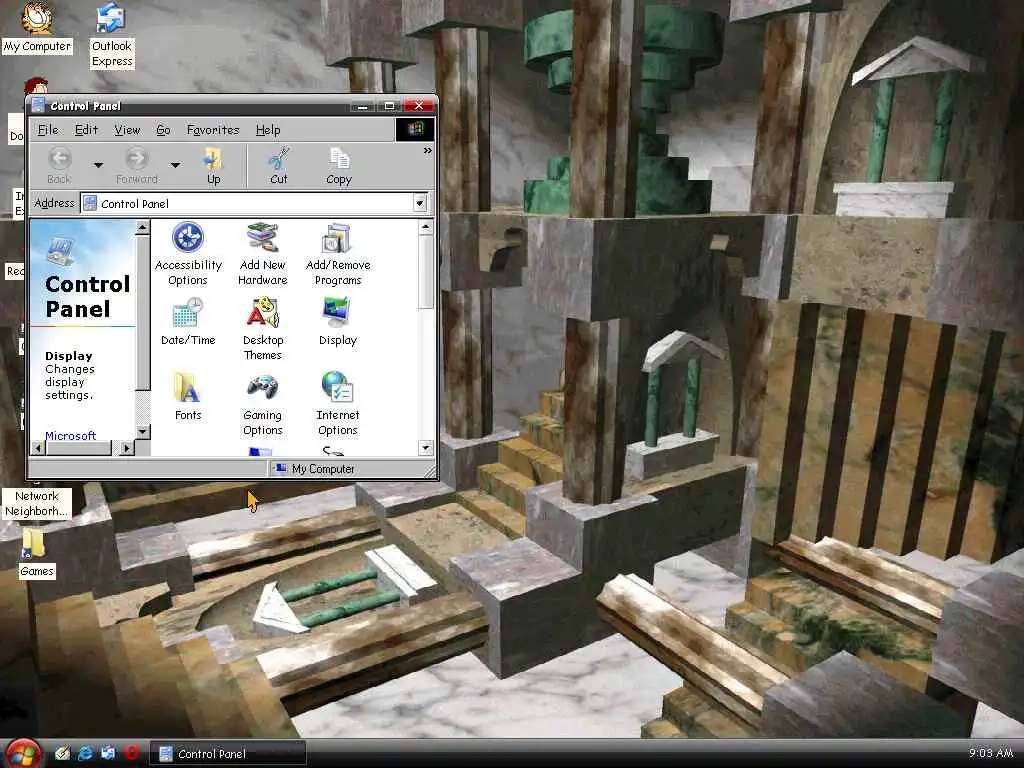Screen dimensions: 1024x768
Task: Click the Cut toolbar button
Action: [x=279, y=165]
